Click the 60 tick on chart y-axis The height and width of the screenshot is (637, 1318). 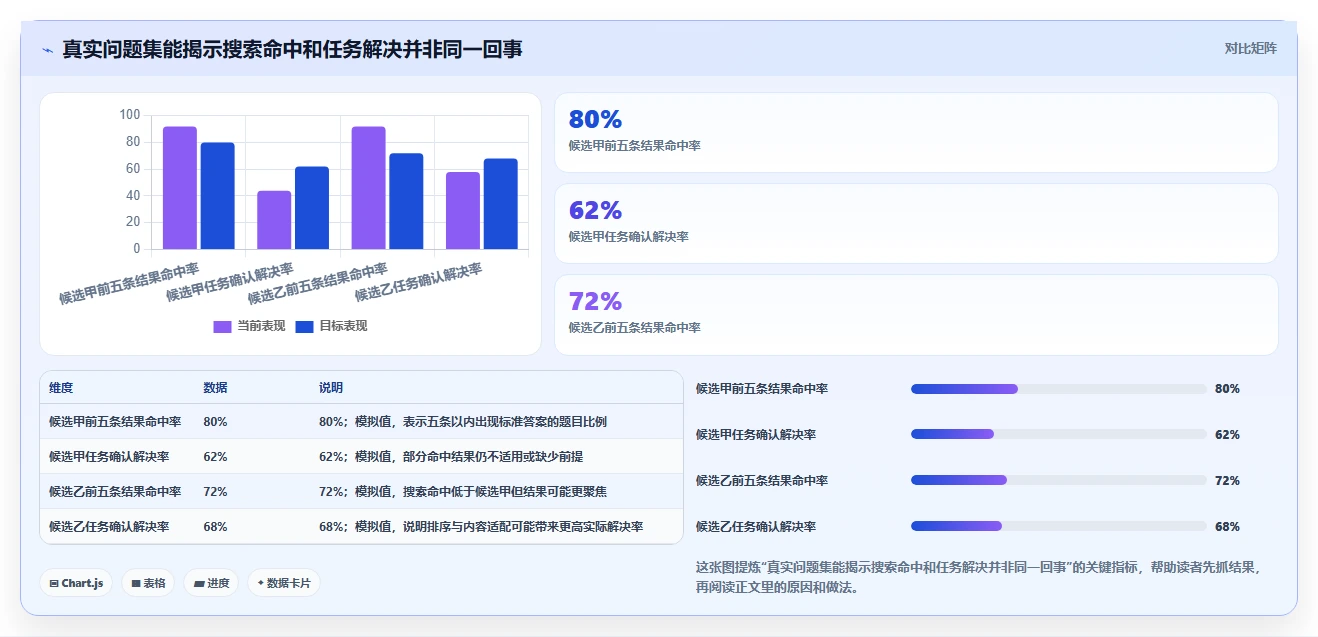132,169
